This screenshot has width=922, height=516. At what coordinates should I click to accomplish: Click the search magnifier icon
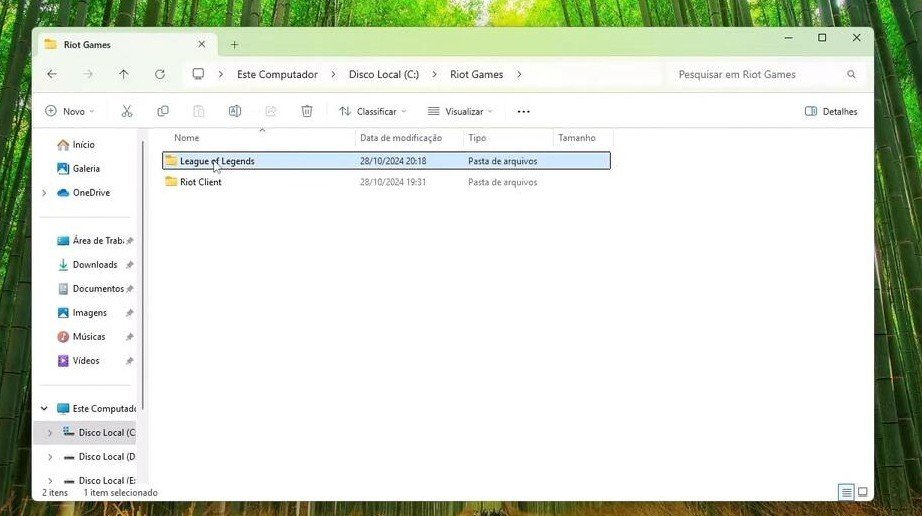tap(851, 75)
